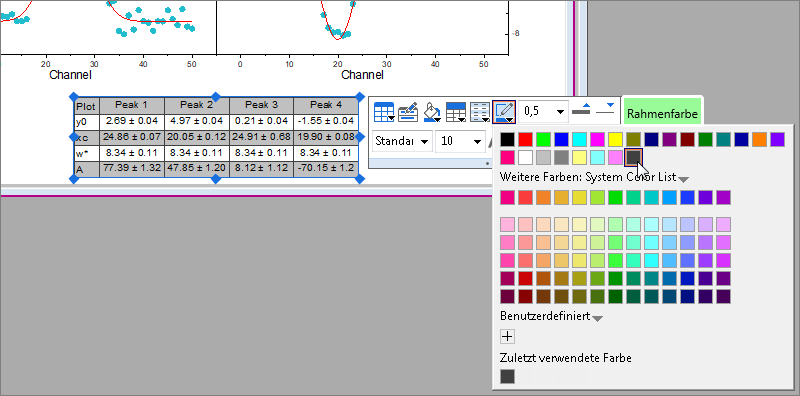Select the magenta swatch in top row
The height and width of the screenshot is (396, 800).
tap(597, 139)
